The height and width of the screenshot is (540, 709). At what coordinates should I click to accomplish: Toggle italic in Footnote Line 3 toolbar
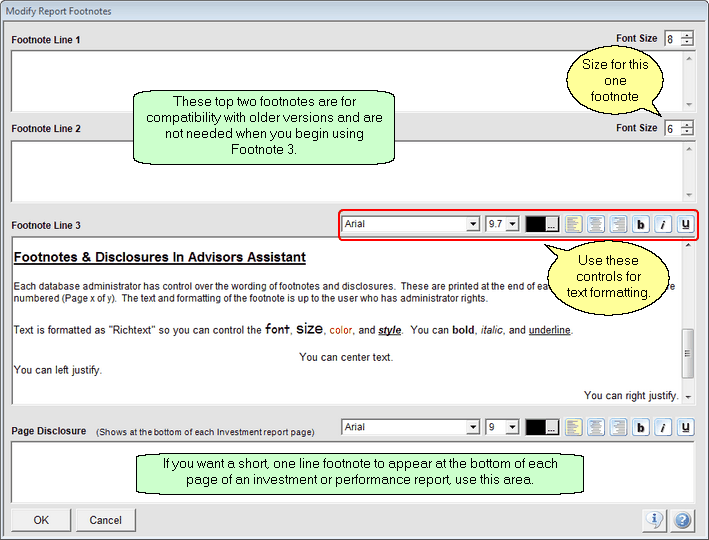[663, 225]
